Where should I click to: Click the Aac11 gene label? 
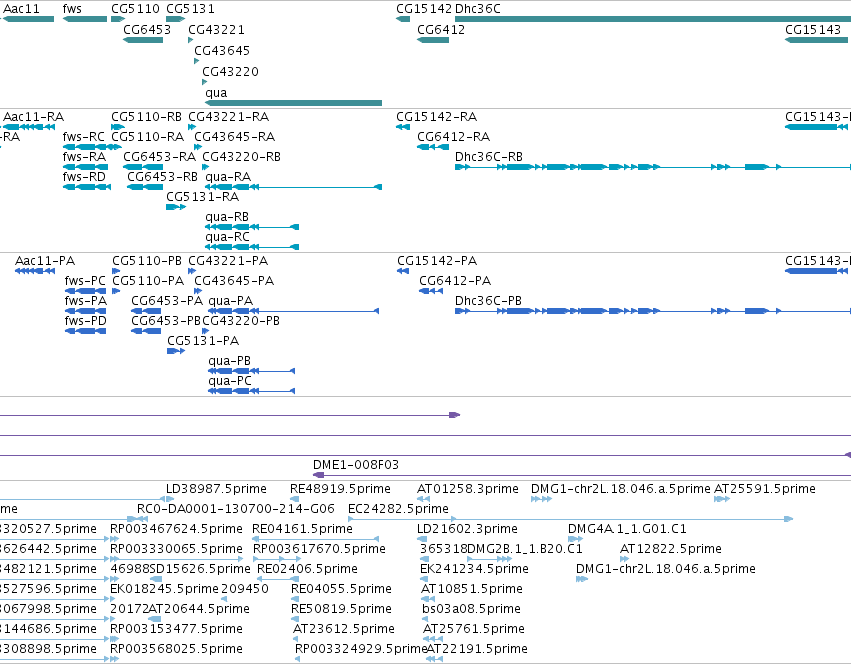(21, 9)
